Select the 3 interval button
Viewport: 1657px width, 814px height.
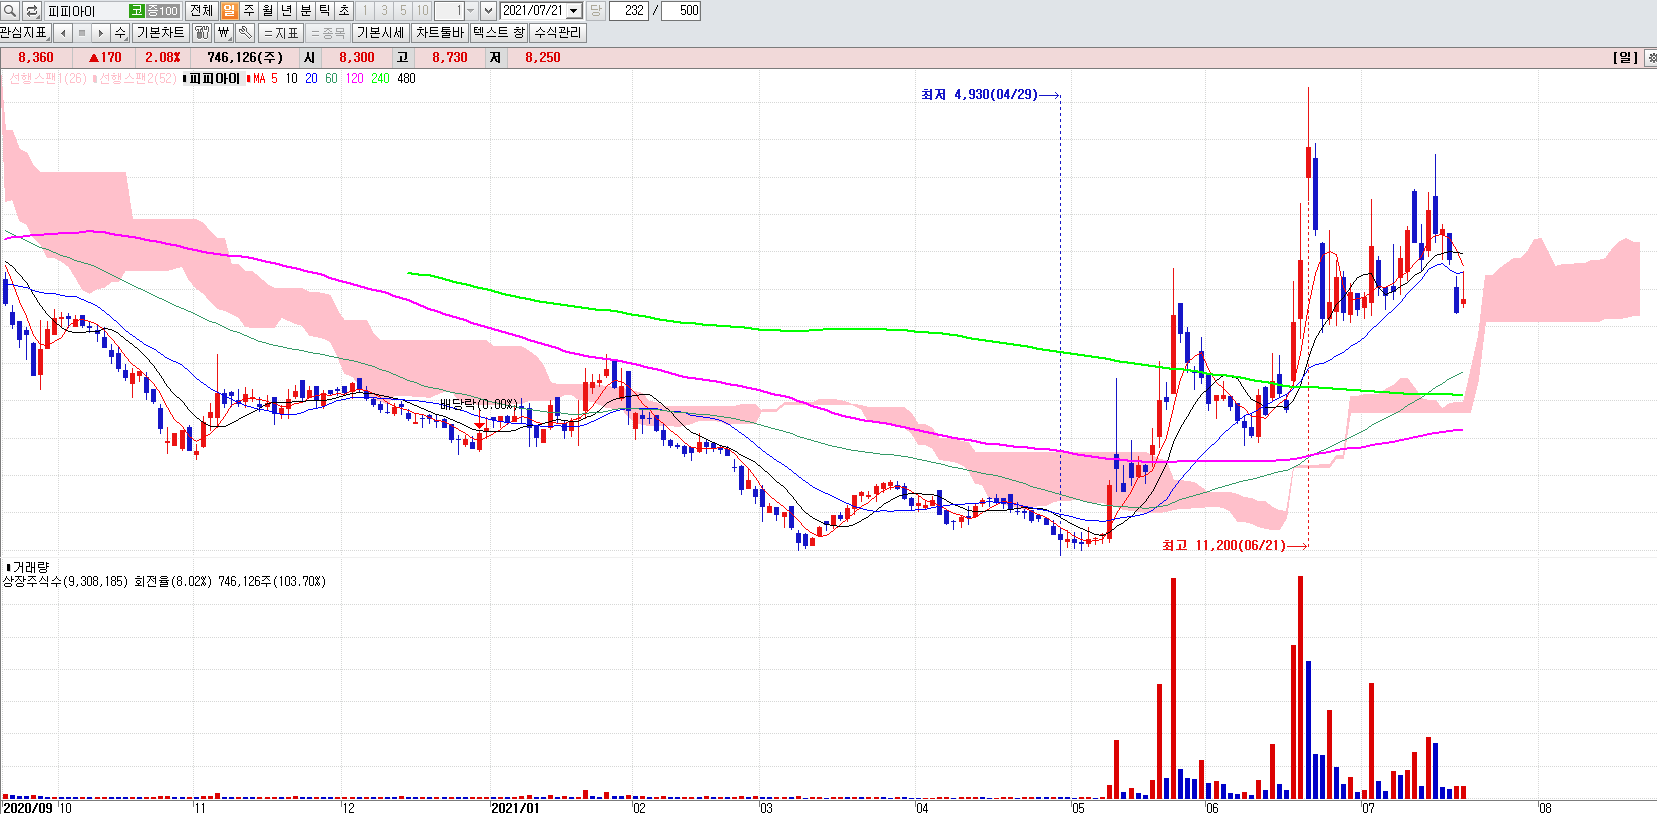384,10
